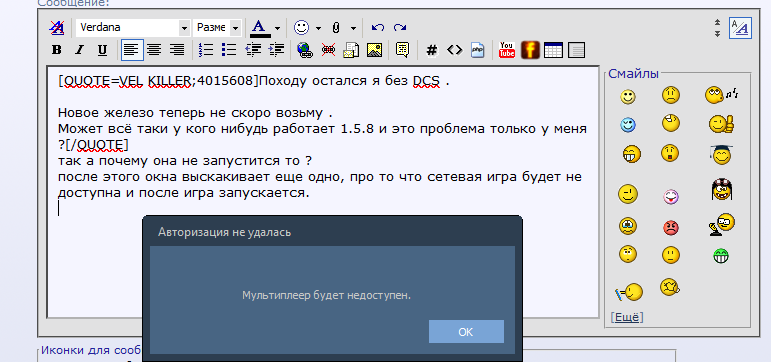Insert the sad frown smiley
Viewport: 771px width, 362px height.
click(x=671, y=94)
